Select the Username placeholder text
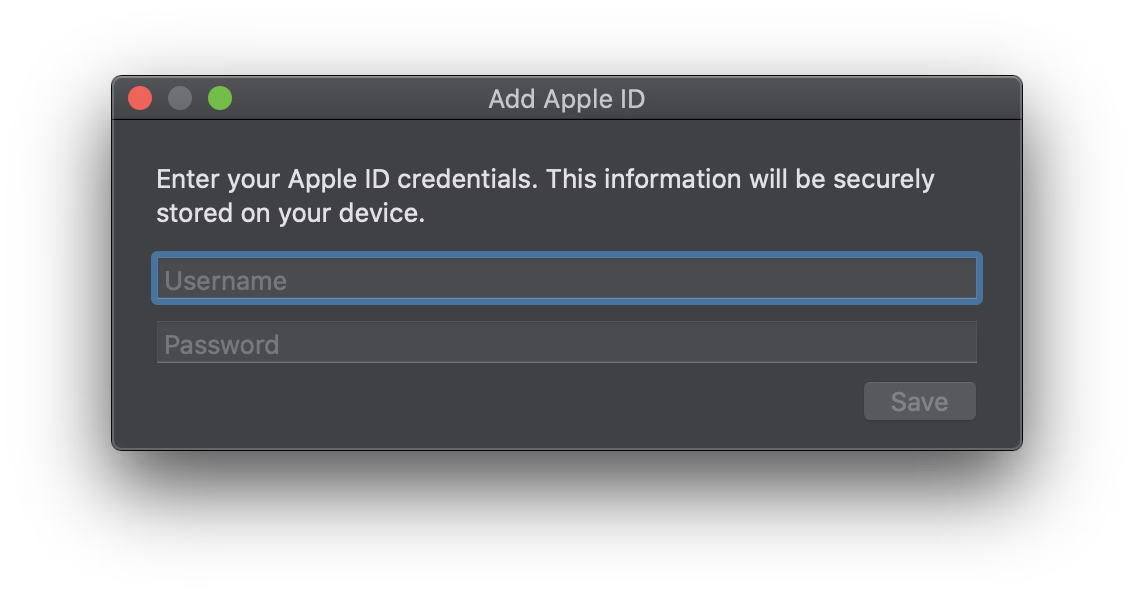The image size is (1134, 598). click(x=226, y=281)
